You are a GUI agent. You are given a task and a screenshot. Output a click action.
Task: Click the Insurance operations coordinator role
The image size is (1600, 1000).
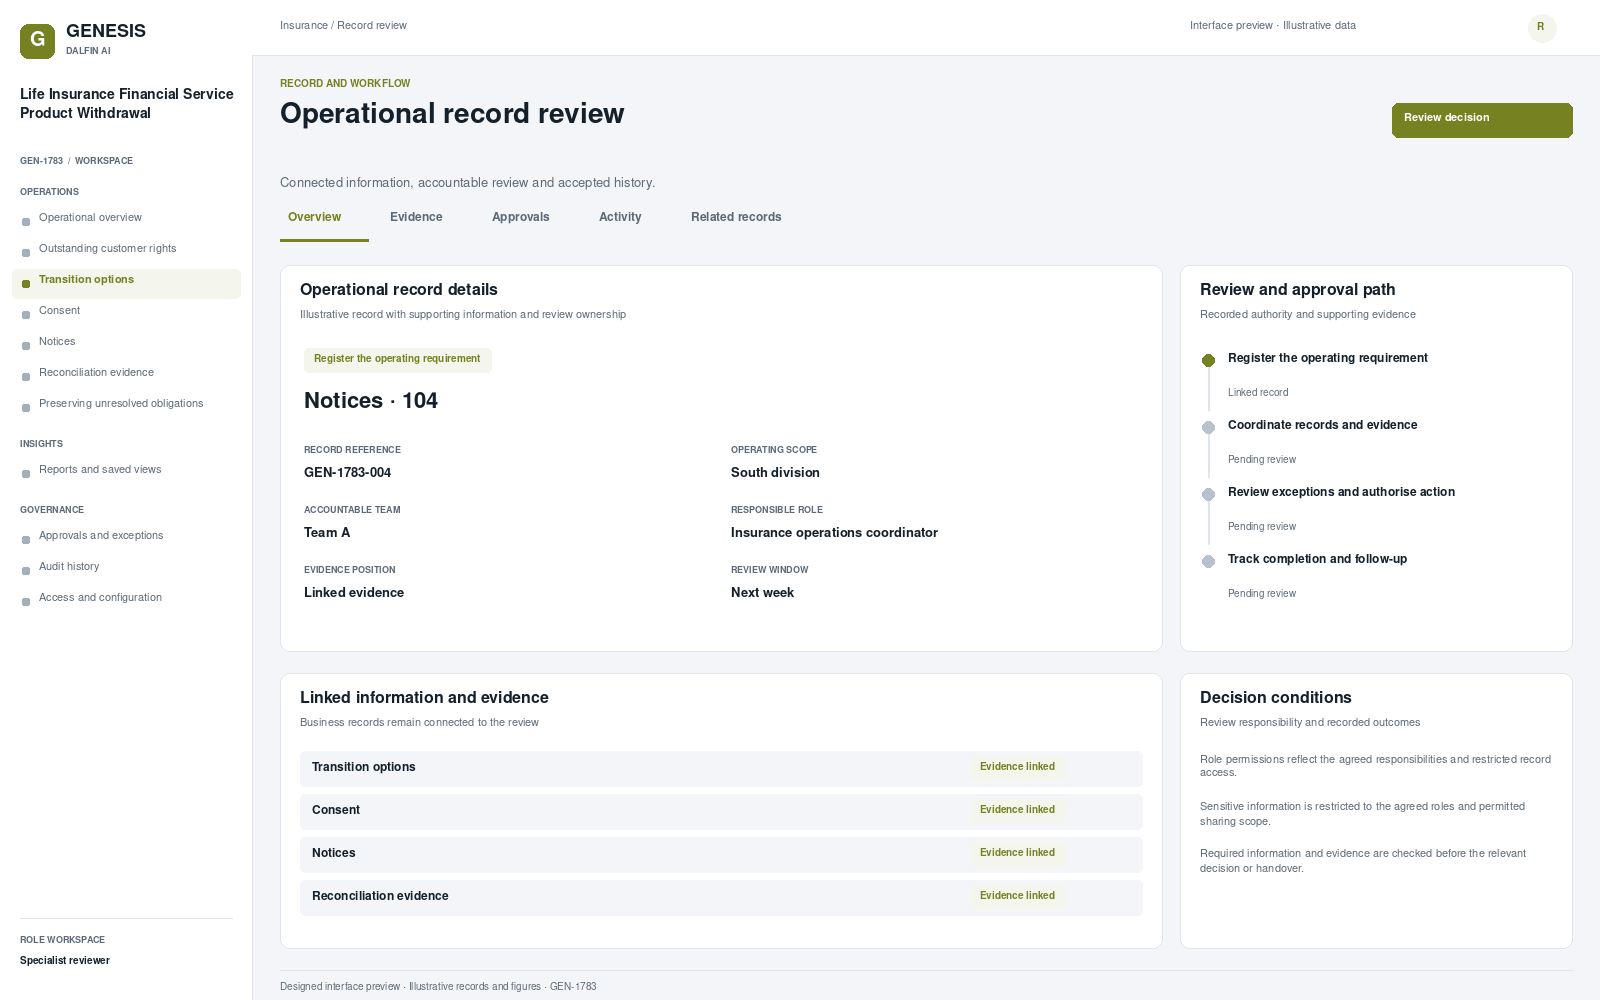coord(834,533)
